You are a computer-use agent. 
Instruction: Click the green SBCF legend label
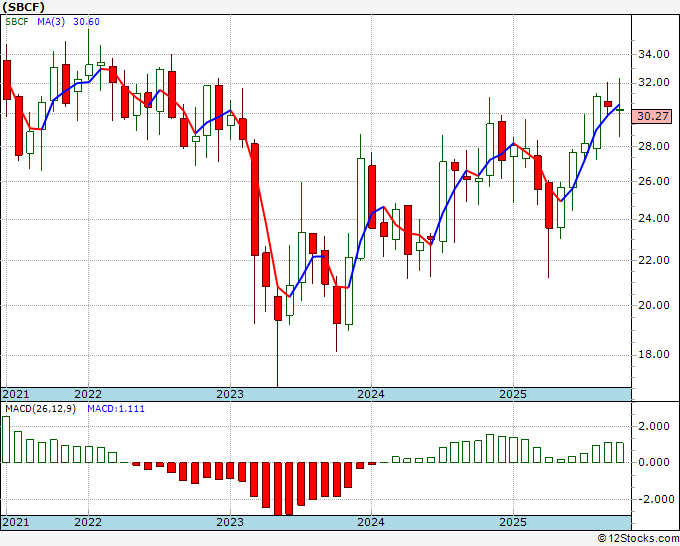pyautogui.click(x=17, y=22)
